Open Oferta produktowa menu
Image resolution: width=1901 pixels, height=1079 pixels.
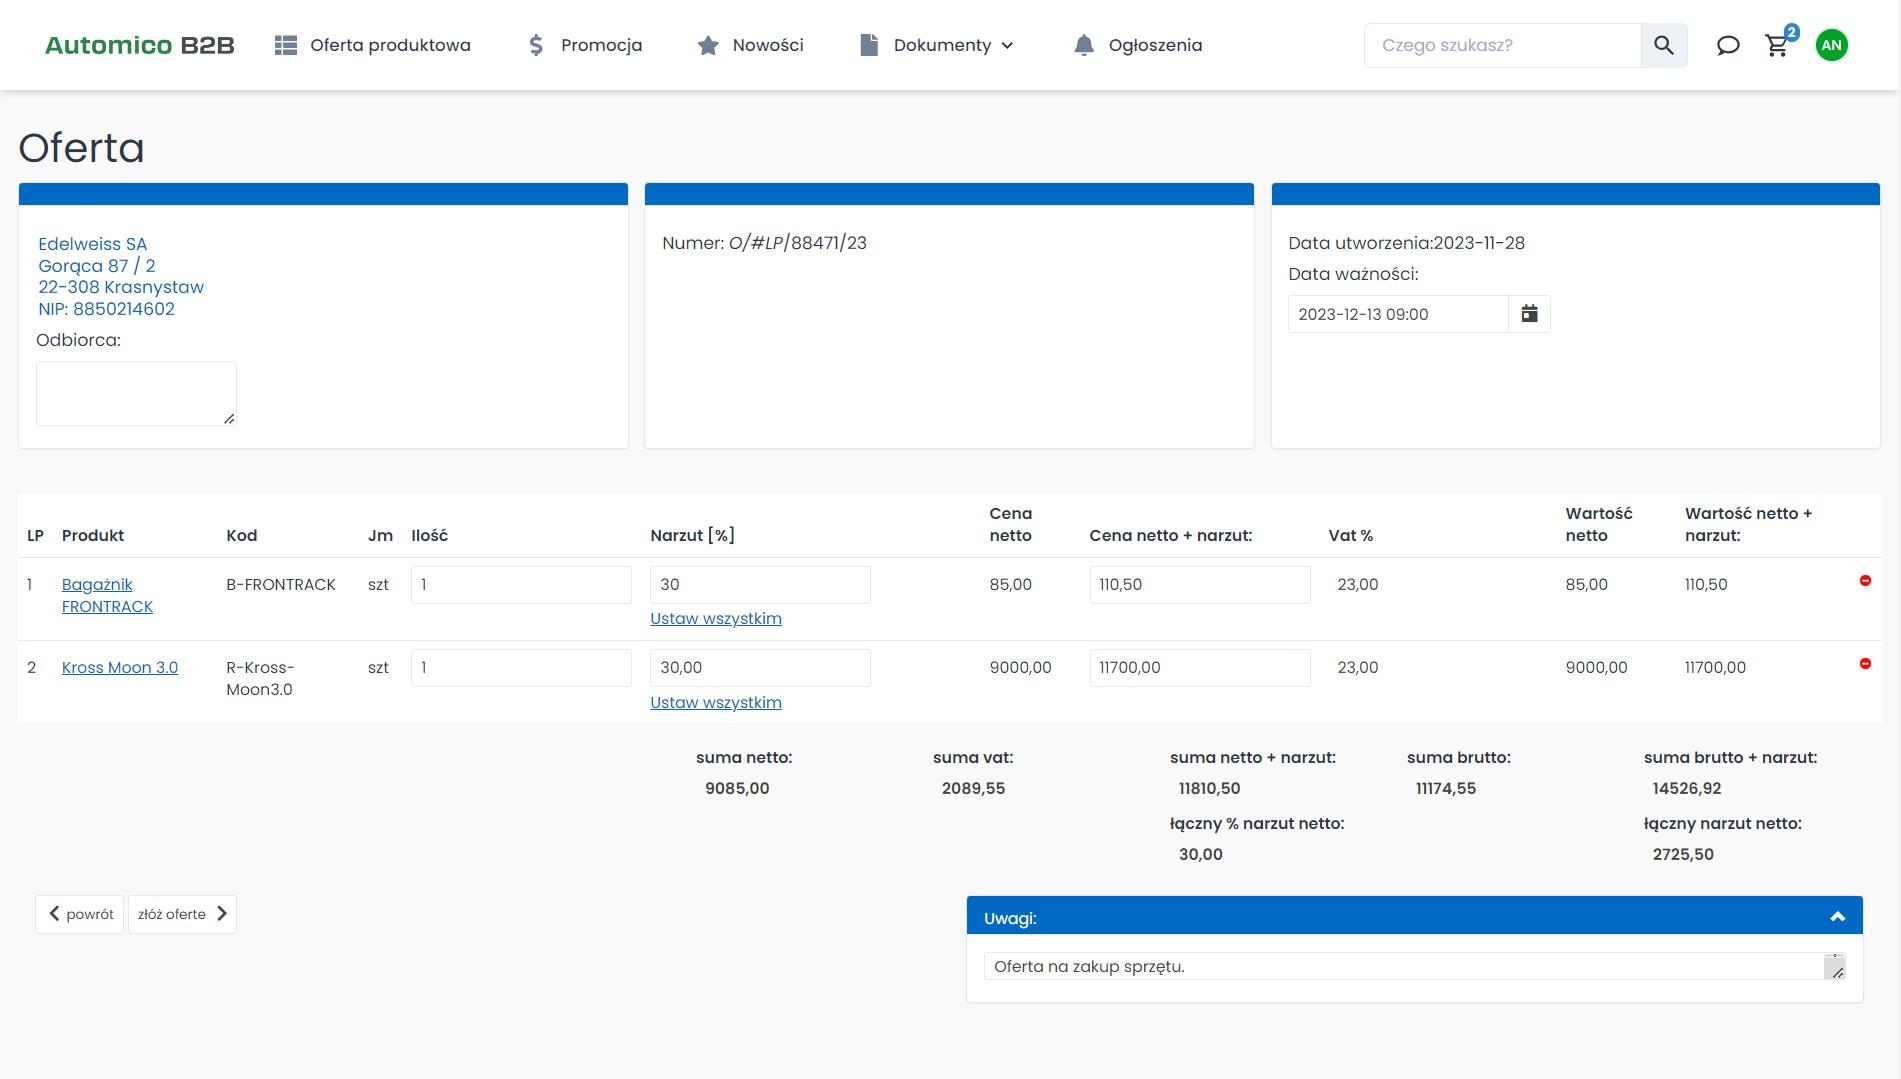coord(373,45)
